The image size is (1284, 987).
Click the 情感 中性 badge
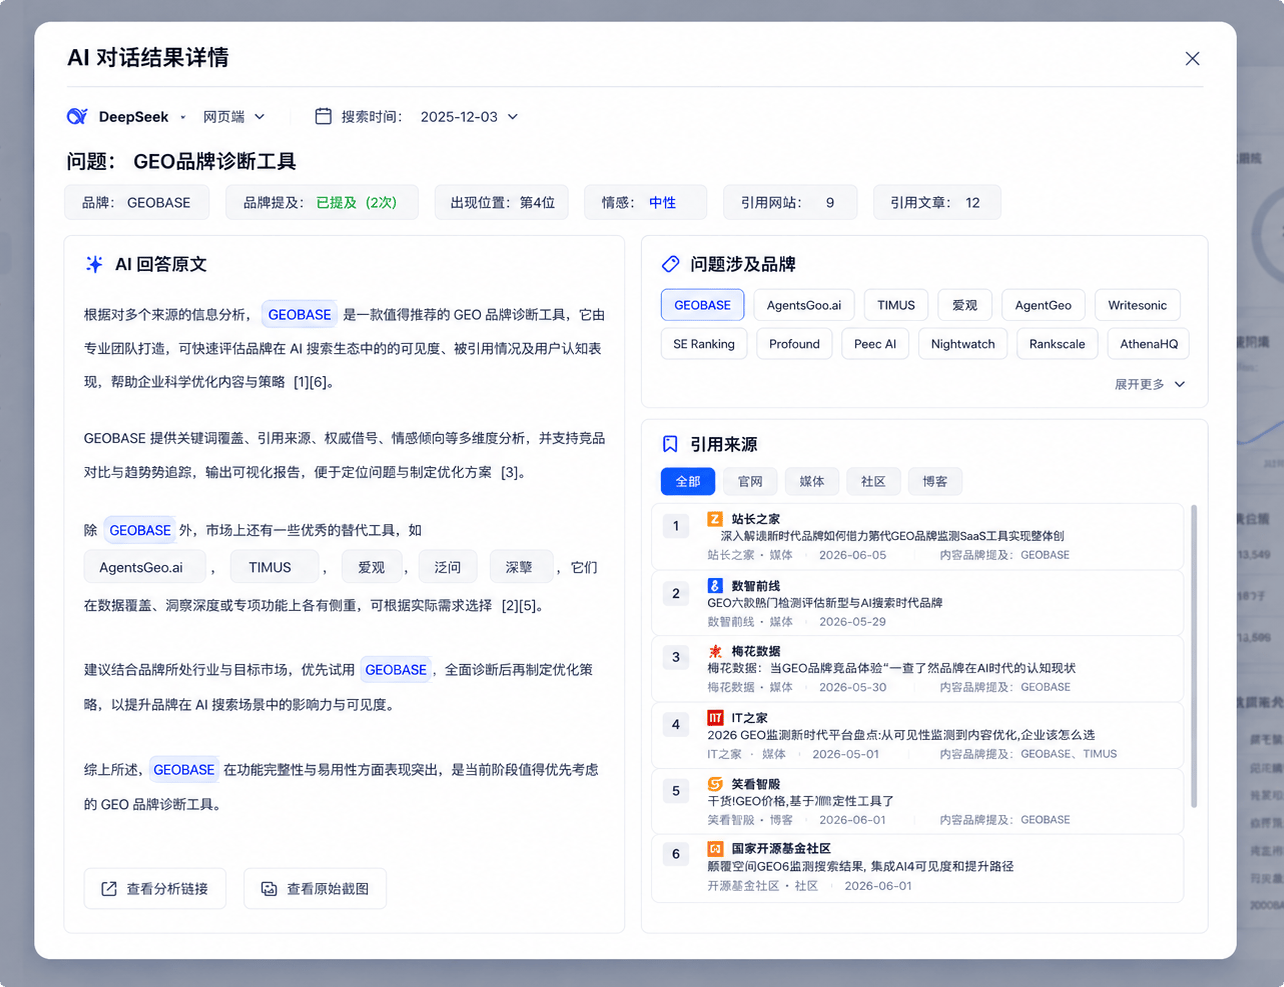[645, 202]
